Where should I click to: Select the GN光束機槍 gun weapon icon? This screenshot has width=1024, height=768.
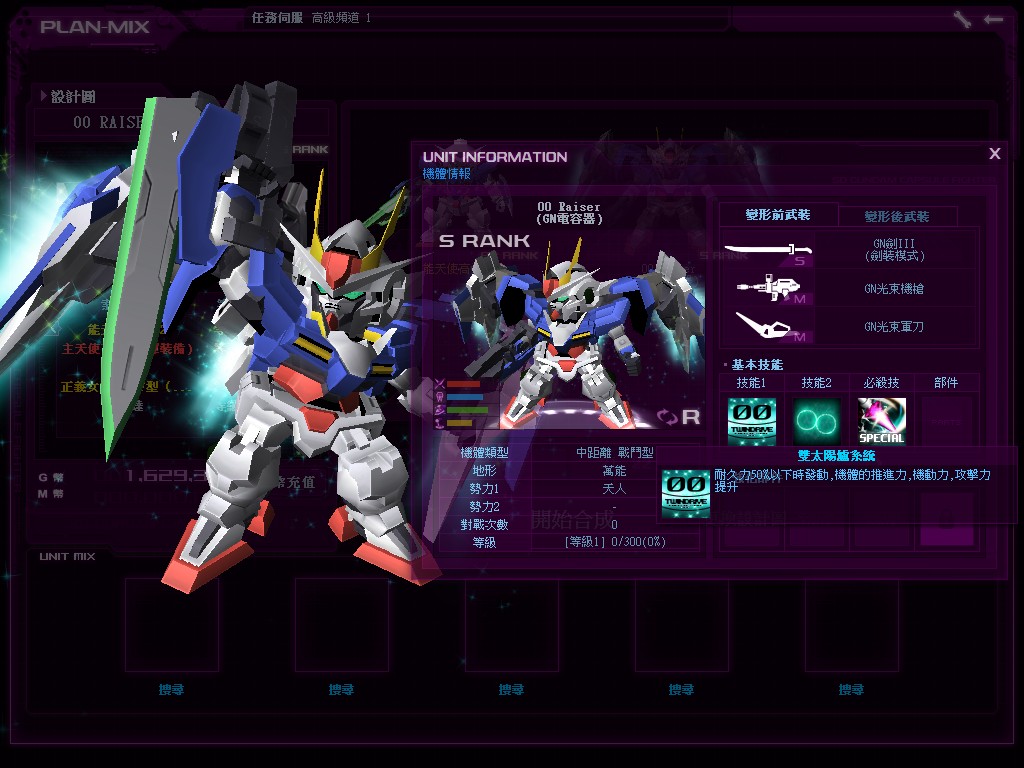(769, 289)
